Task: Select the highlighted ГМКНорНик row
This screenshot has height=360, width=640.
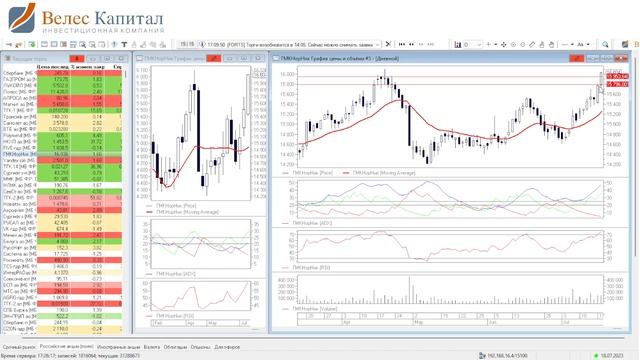Action: point(62,154)
